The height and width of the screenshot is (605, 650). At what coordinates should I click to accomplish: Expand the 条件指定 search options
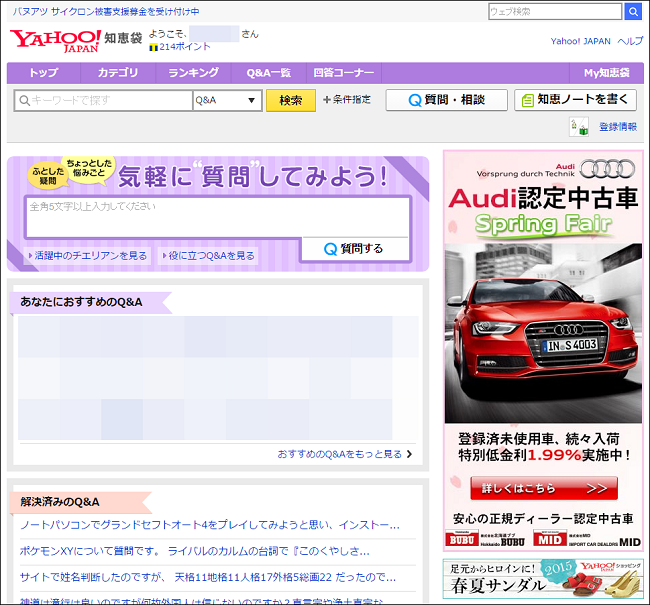[347, 100]
